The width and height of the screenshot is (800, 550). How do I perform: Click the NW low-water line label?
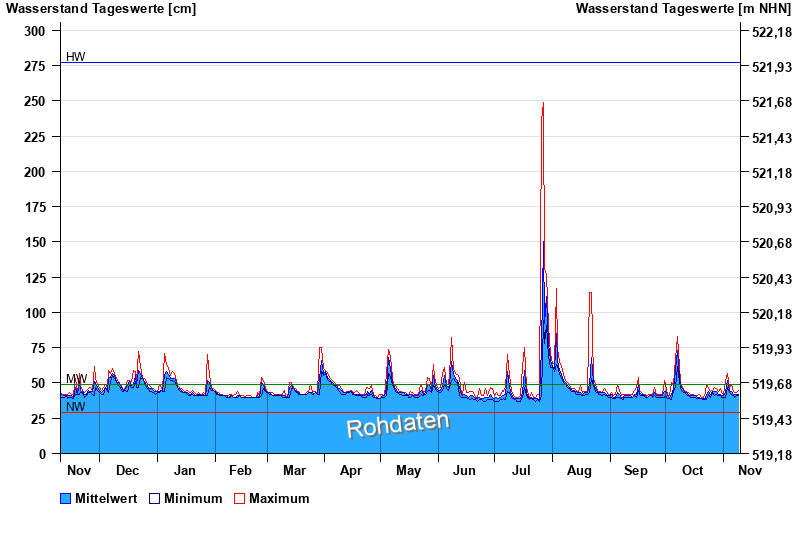[75, 407]
